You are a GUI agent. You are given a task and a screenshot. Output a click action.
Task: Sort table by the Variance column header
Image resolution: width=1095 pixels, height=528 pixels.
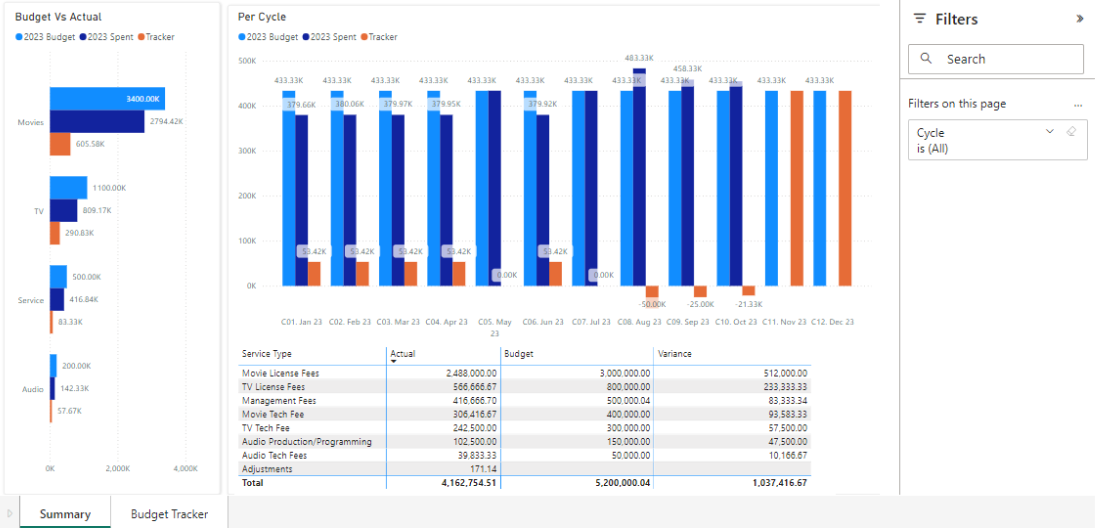click(x=673, y=353)
